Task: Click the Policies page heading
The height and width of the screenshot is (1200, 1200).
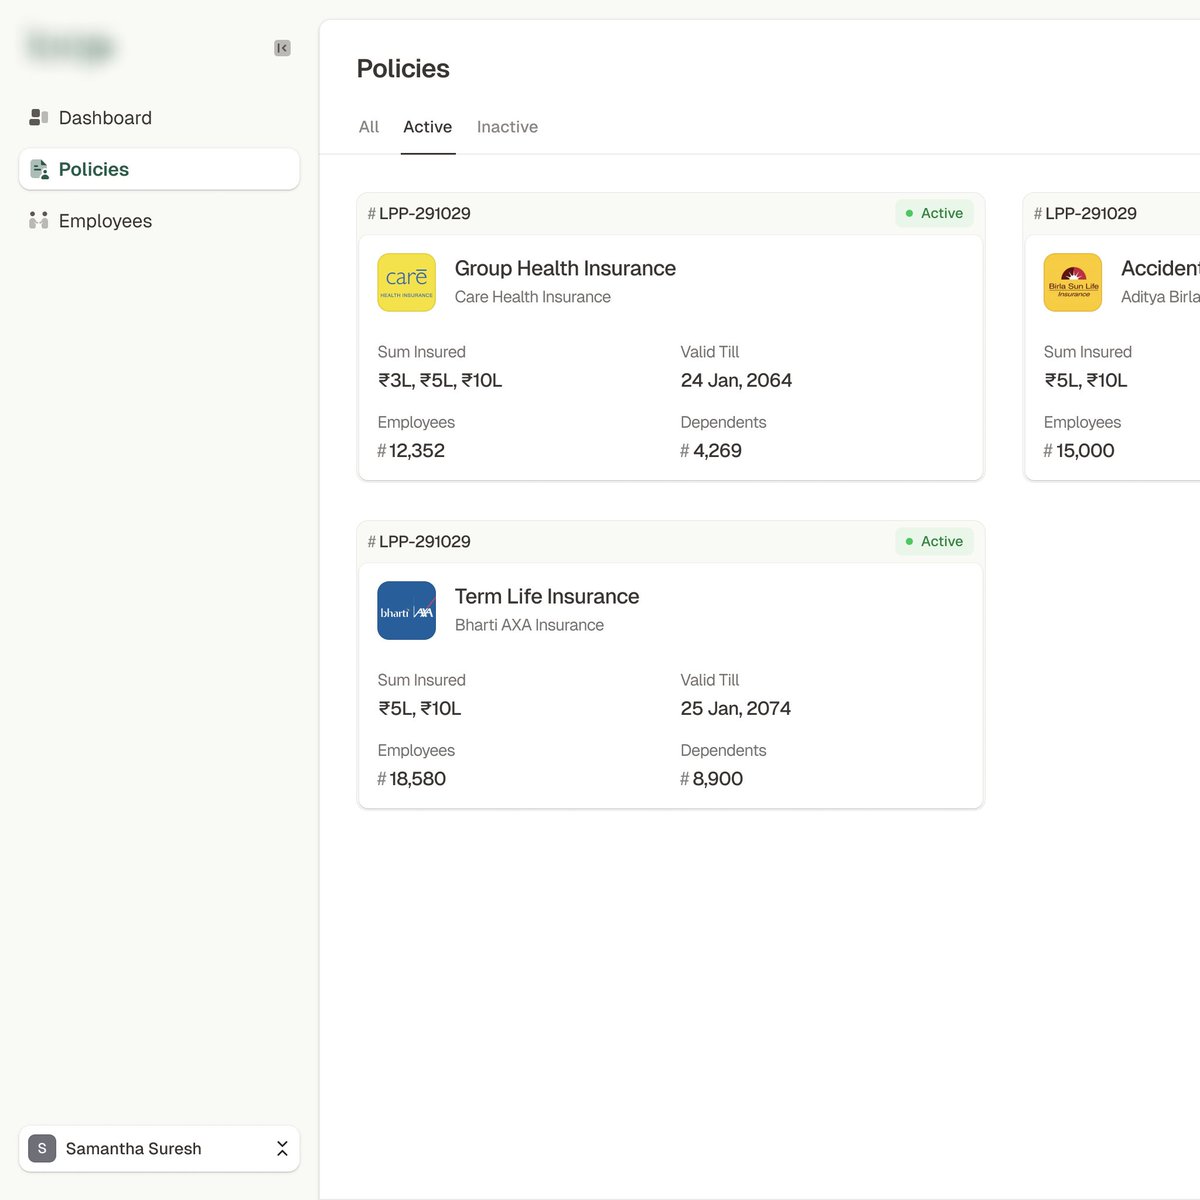Action: [x=403, y=68]
